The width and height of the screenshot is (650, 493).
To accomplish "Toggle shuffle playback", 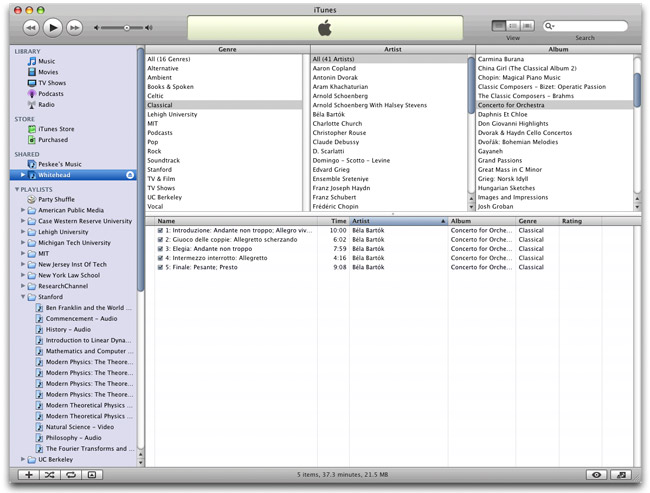I will coord(50,475).
